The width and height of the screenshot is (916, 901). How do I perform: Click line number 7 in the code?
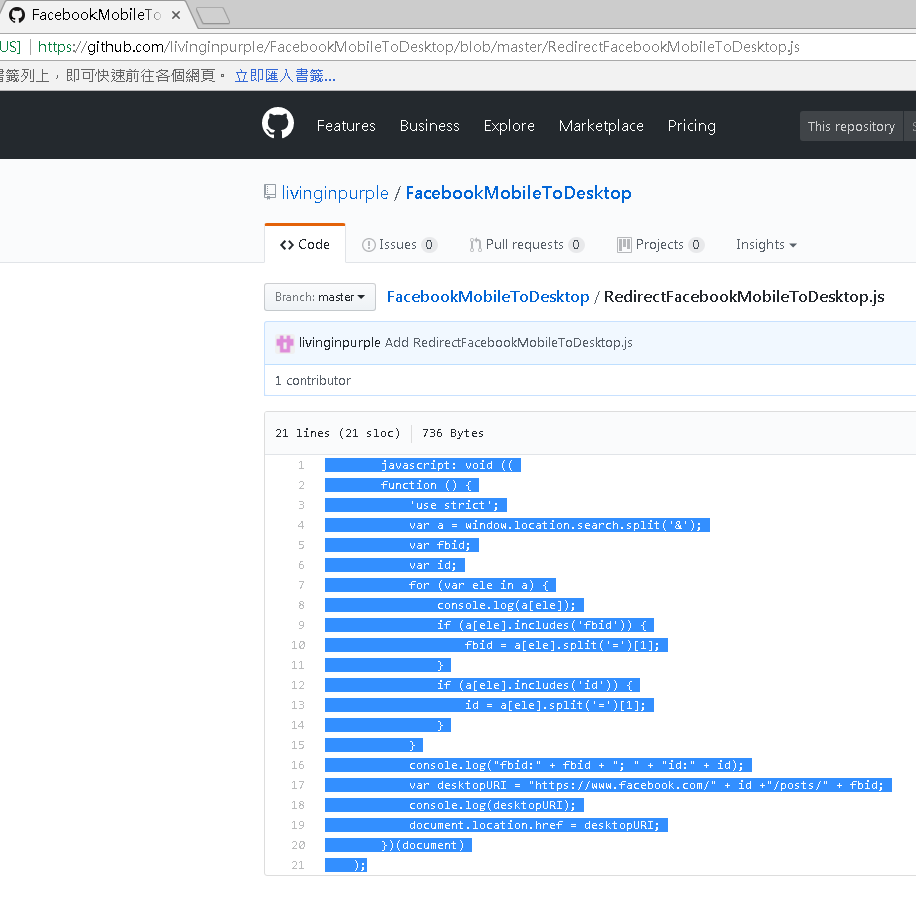point(301,585)
